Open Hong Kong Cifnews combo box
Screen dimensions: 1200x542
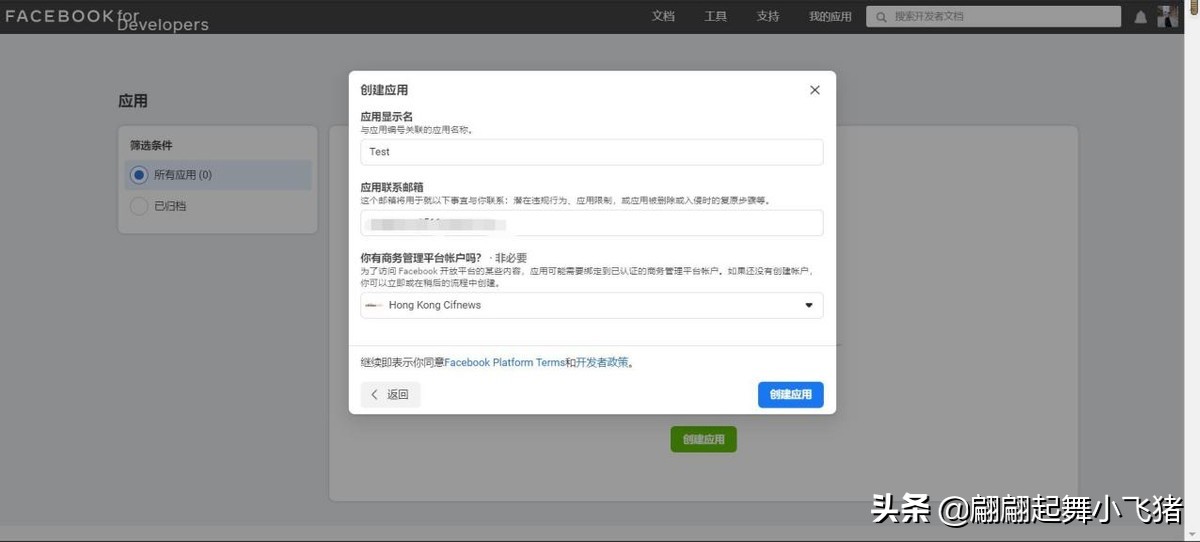coord(592,305)
